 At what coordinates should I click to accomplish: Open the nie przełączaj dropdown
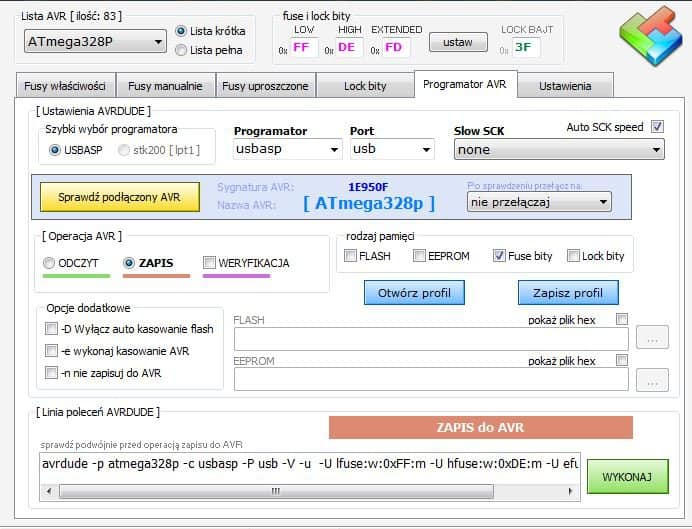pos(539,202)
